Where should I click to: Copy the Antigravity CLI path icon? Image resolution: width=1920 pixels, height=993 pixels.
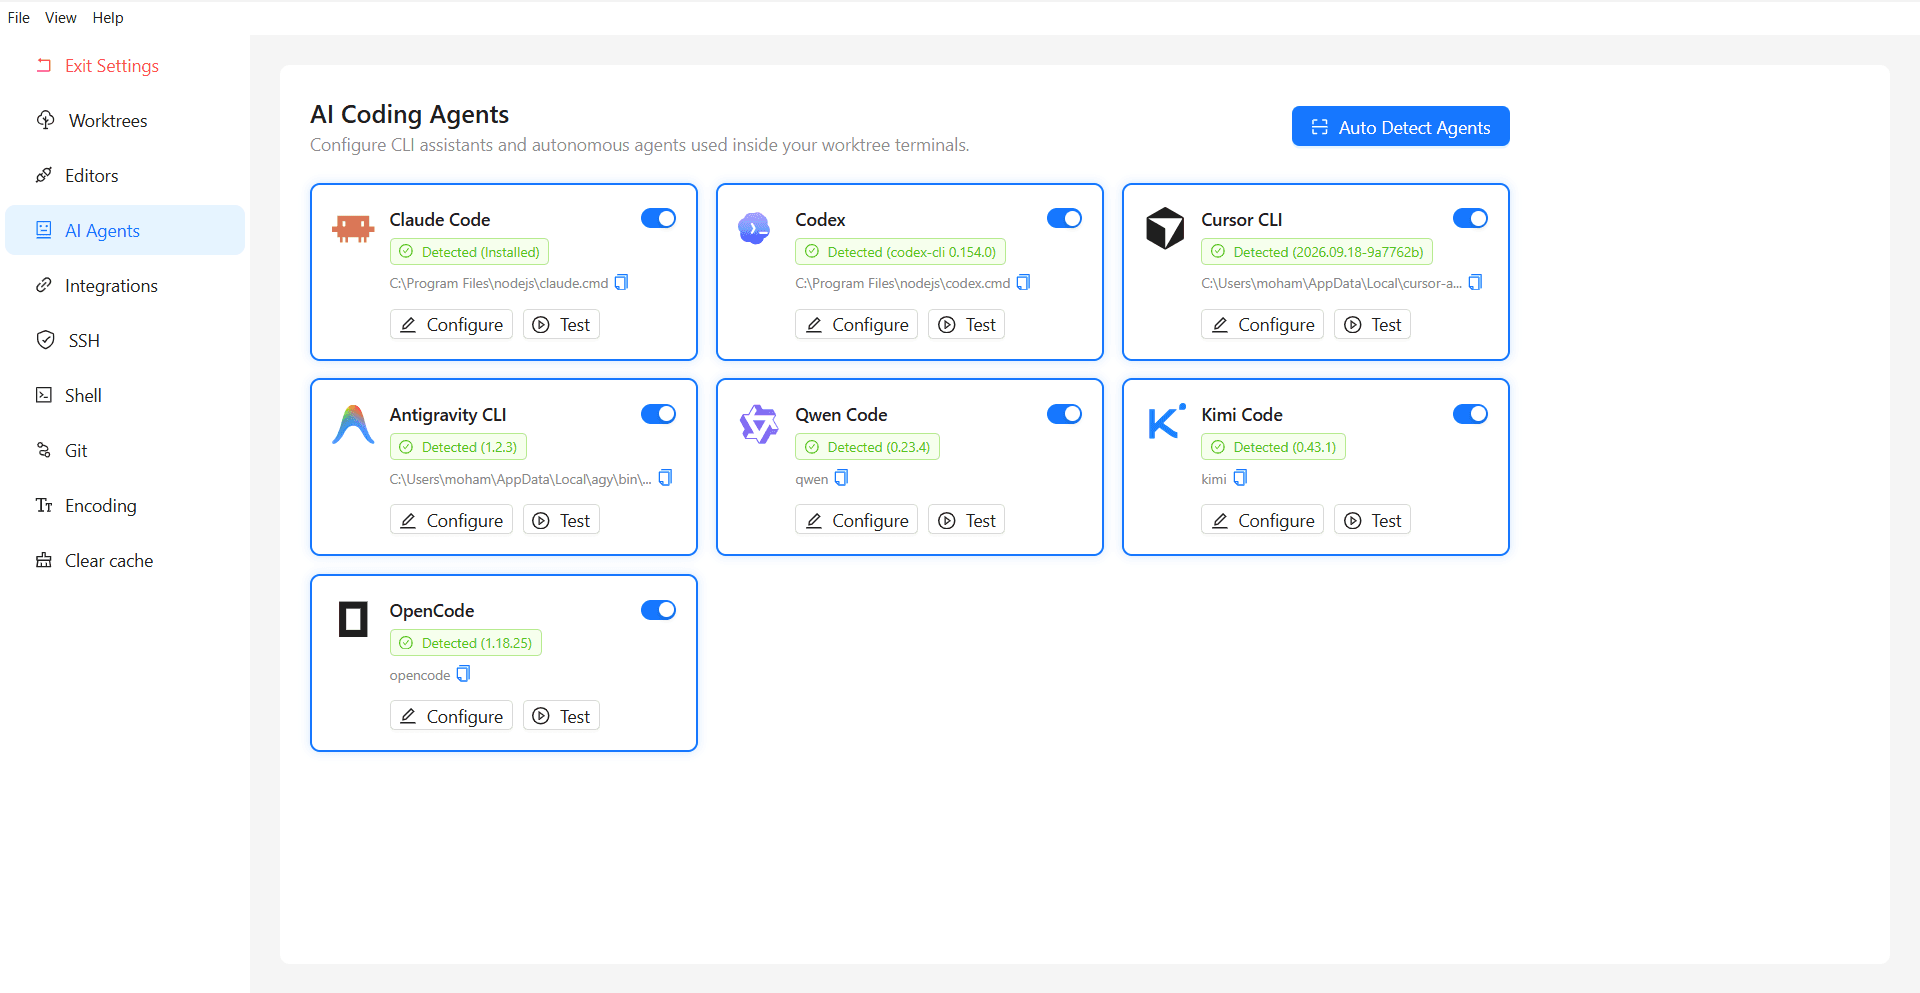665,478
